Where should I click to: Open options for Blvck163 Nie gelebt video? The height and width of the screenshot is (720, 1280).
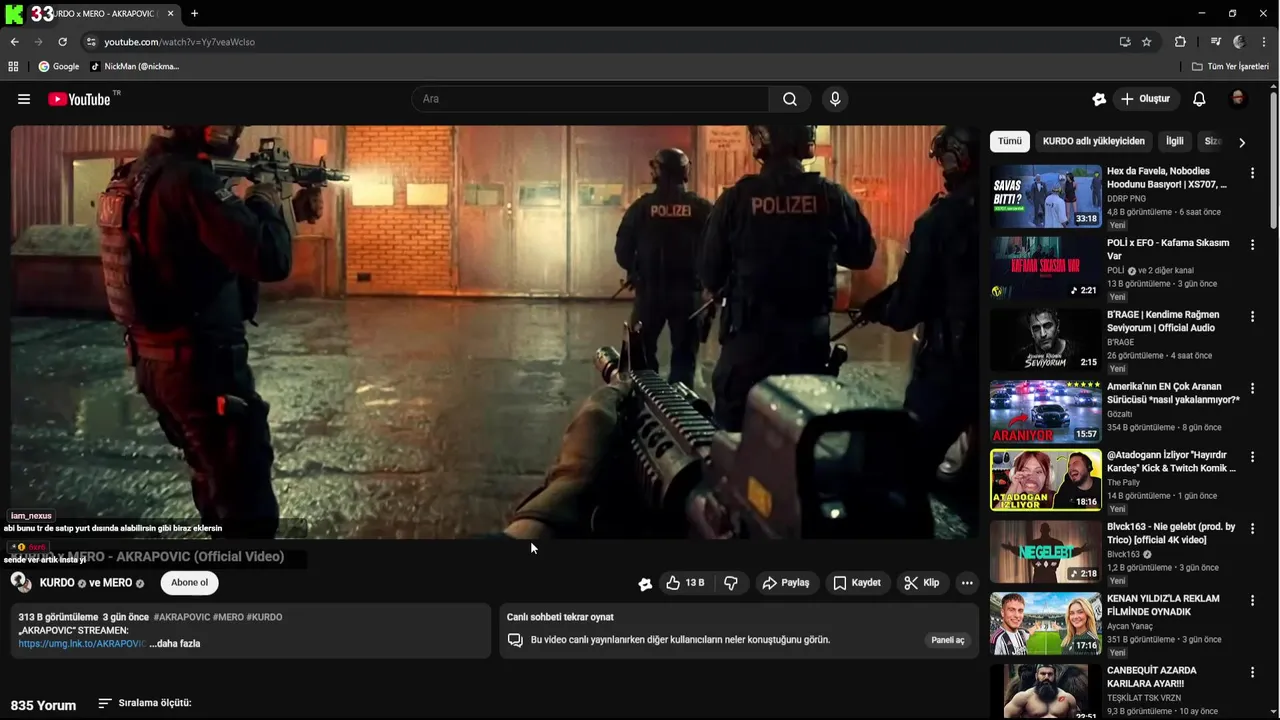[x=1252, y=529]
